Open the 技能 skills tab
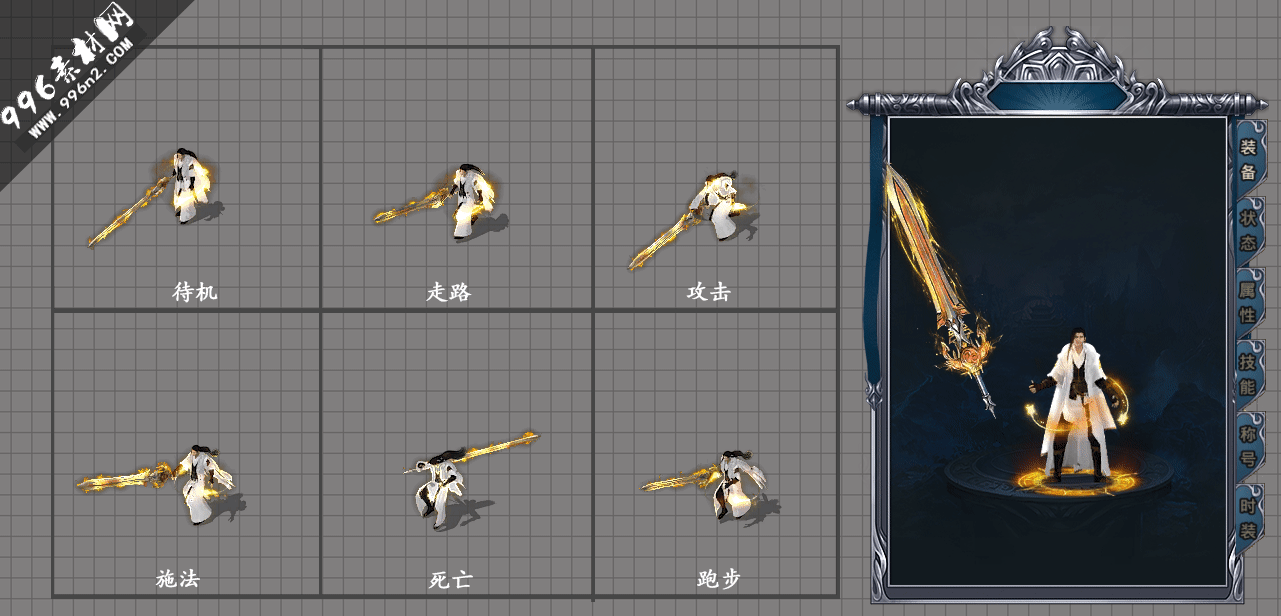 (x=1248, y=374)
